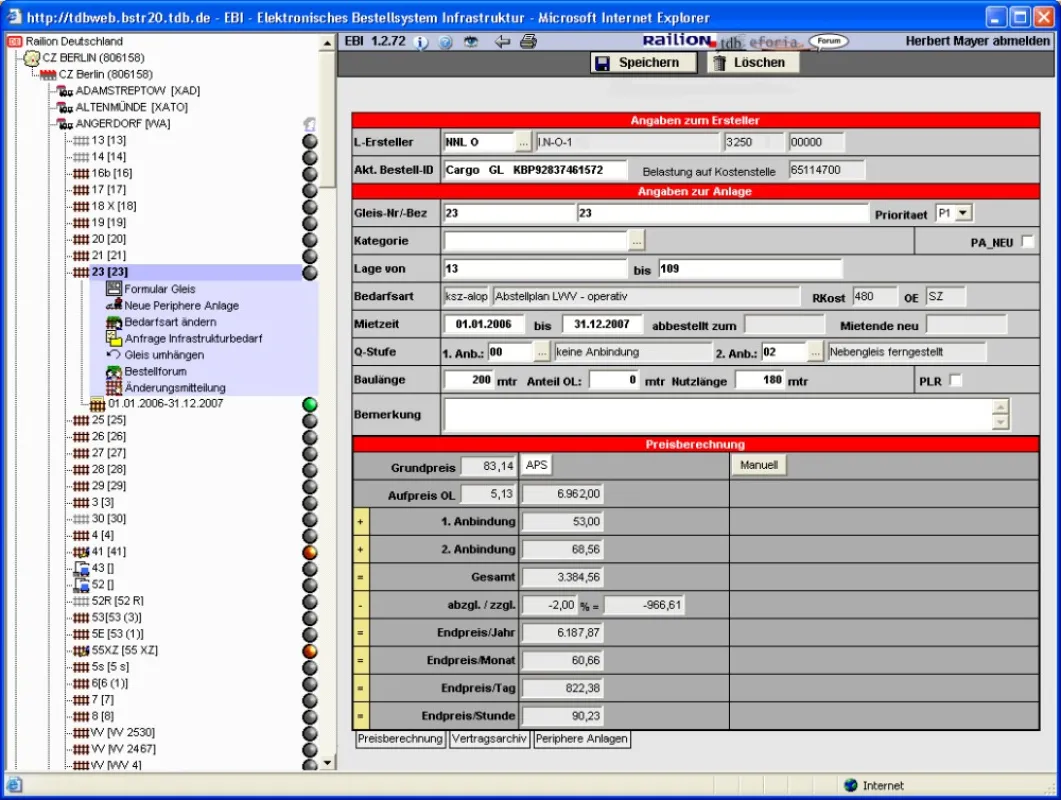Image resolution: width=1061 pixels, height=800 pixels.
Task: Click the Lage von input field
Action: point(535,269)
